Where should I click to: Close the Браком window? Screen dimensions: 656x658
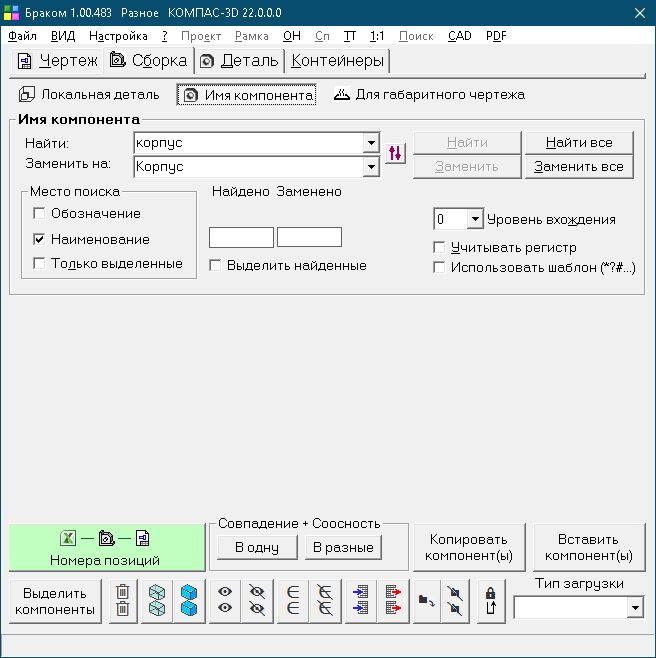[x=640, y=13]
